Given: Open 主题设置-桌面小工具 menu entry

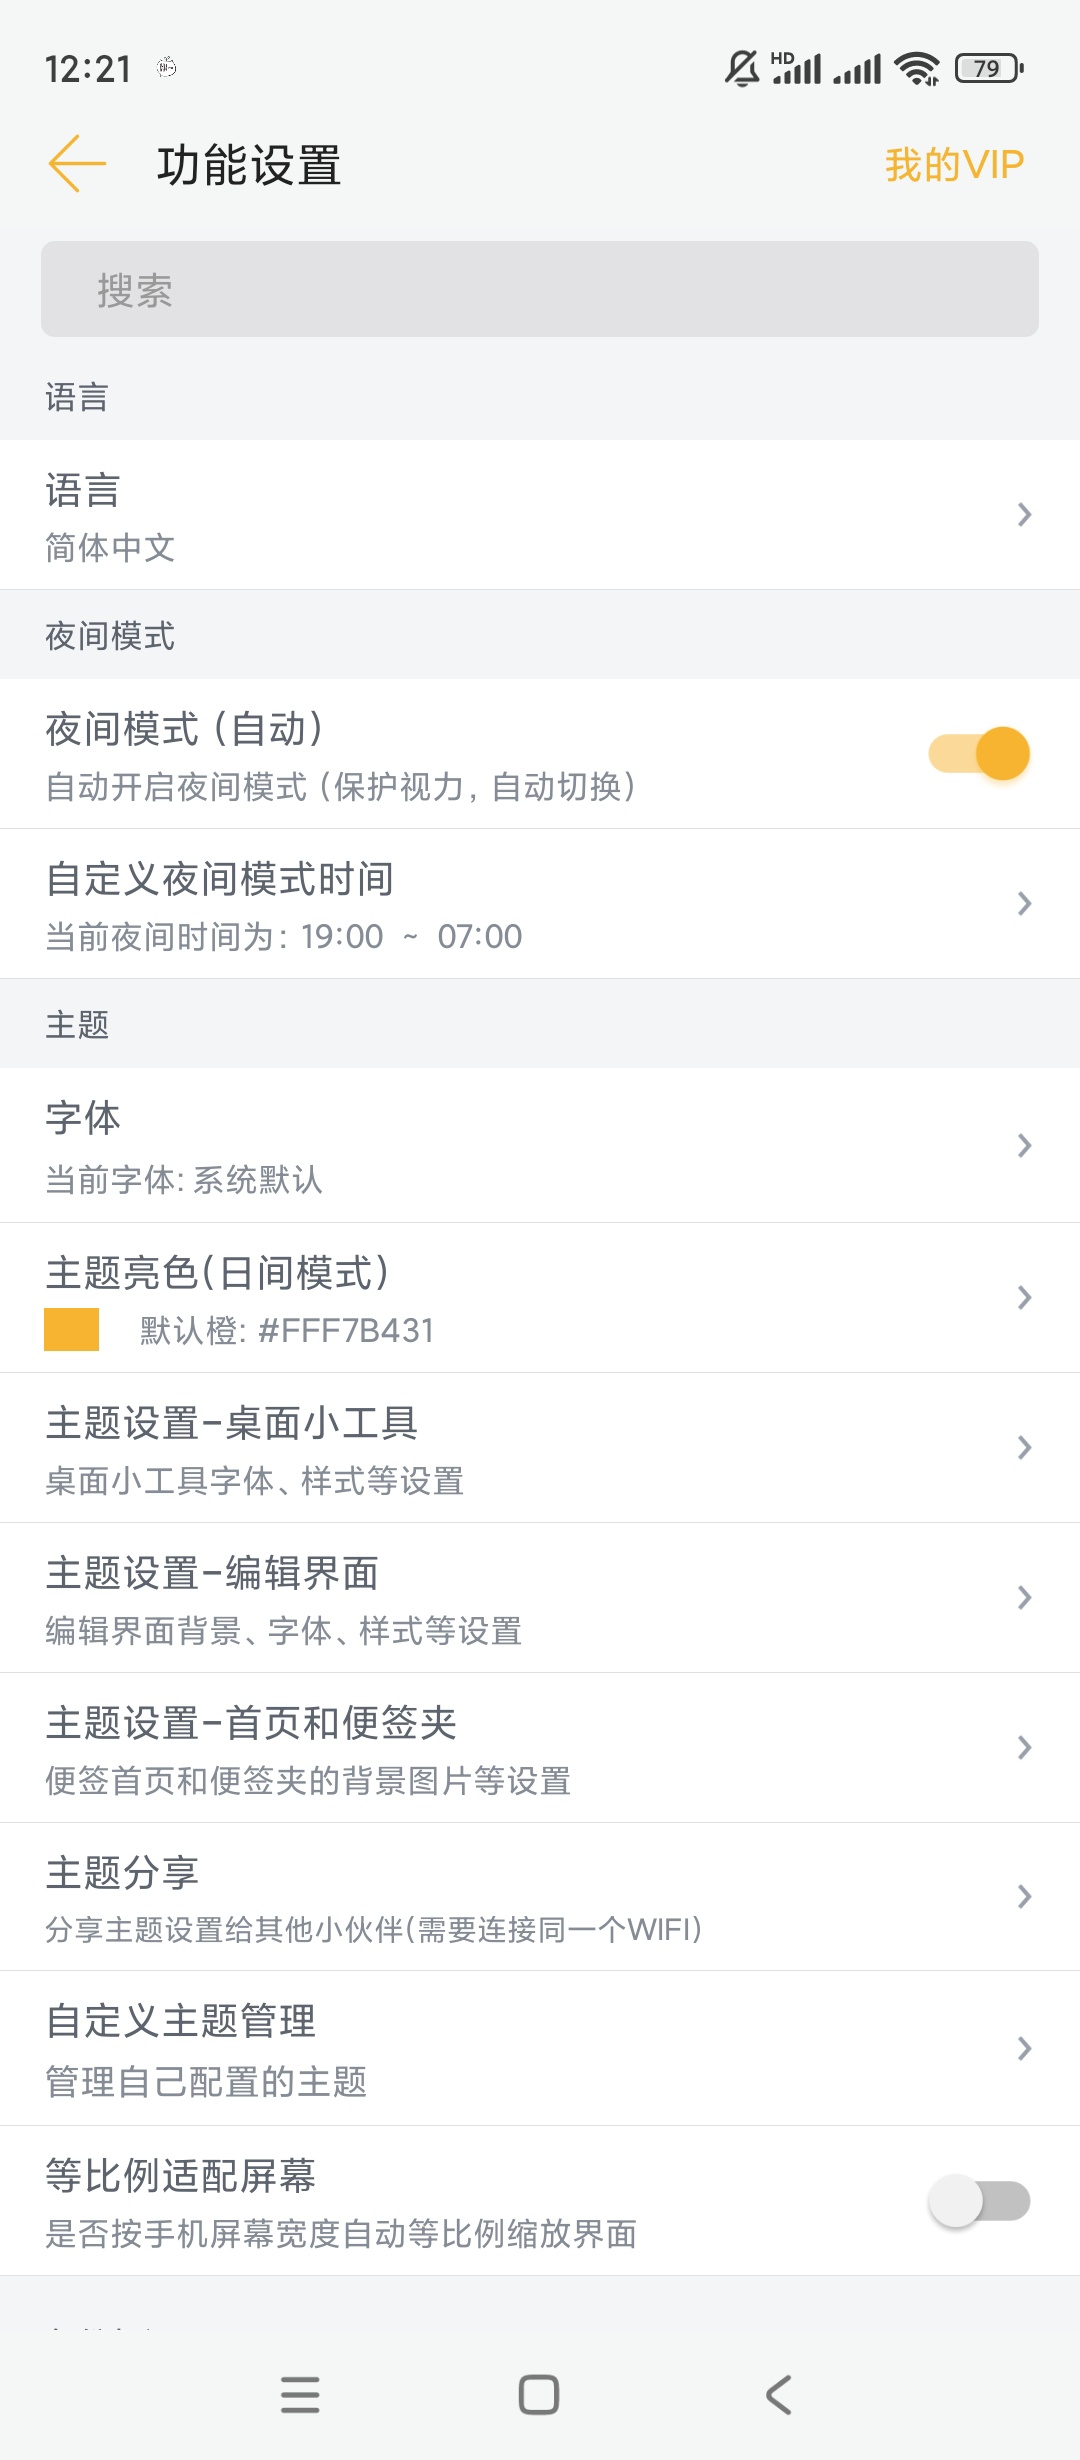Looking at the screenshot, I should coord(540,1448).
